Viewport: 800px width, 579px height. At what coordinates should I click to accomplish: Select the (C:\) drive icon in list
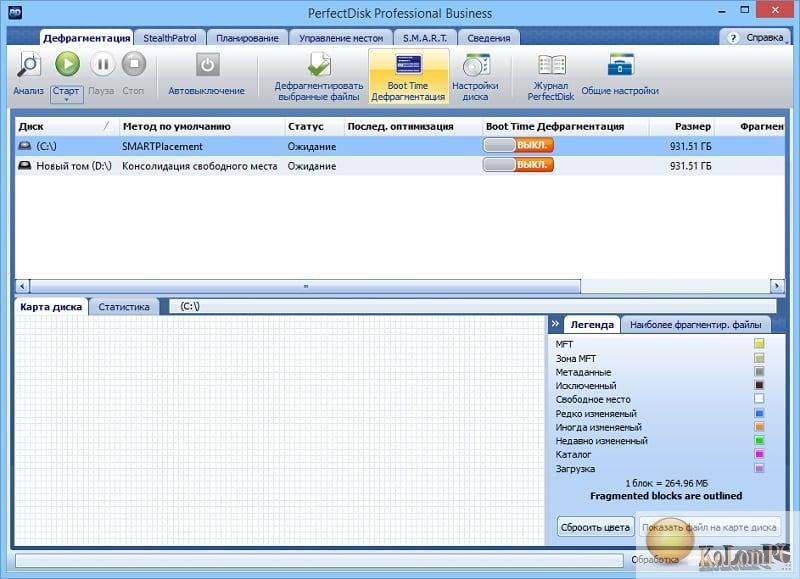coord(24,146)
